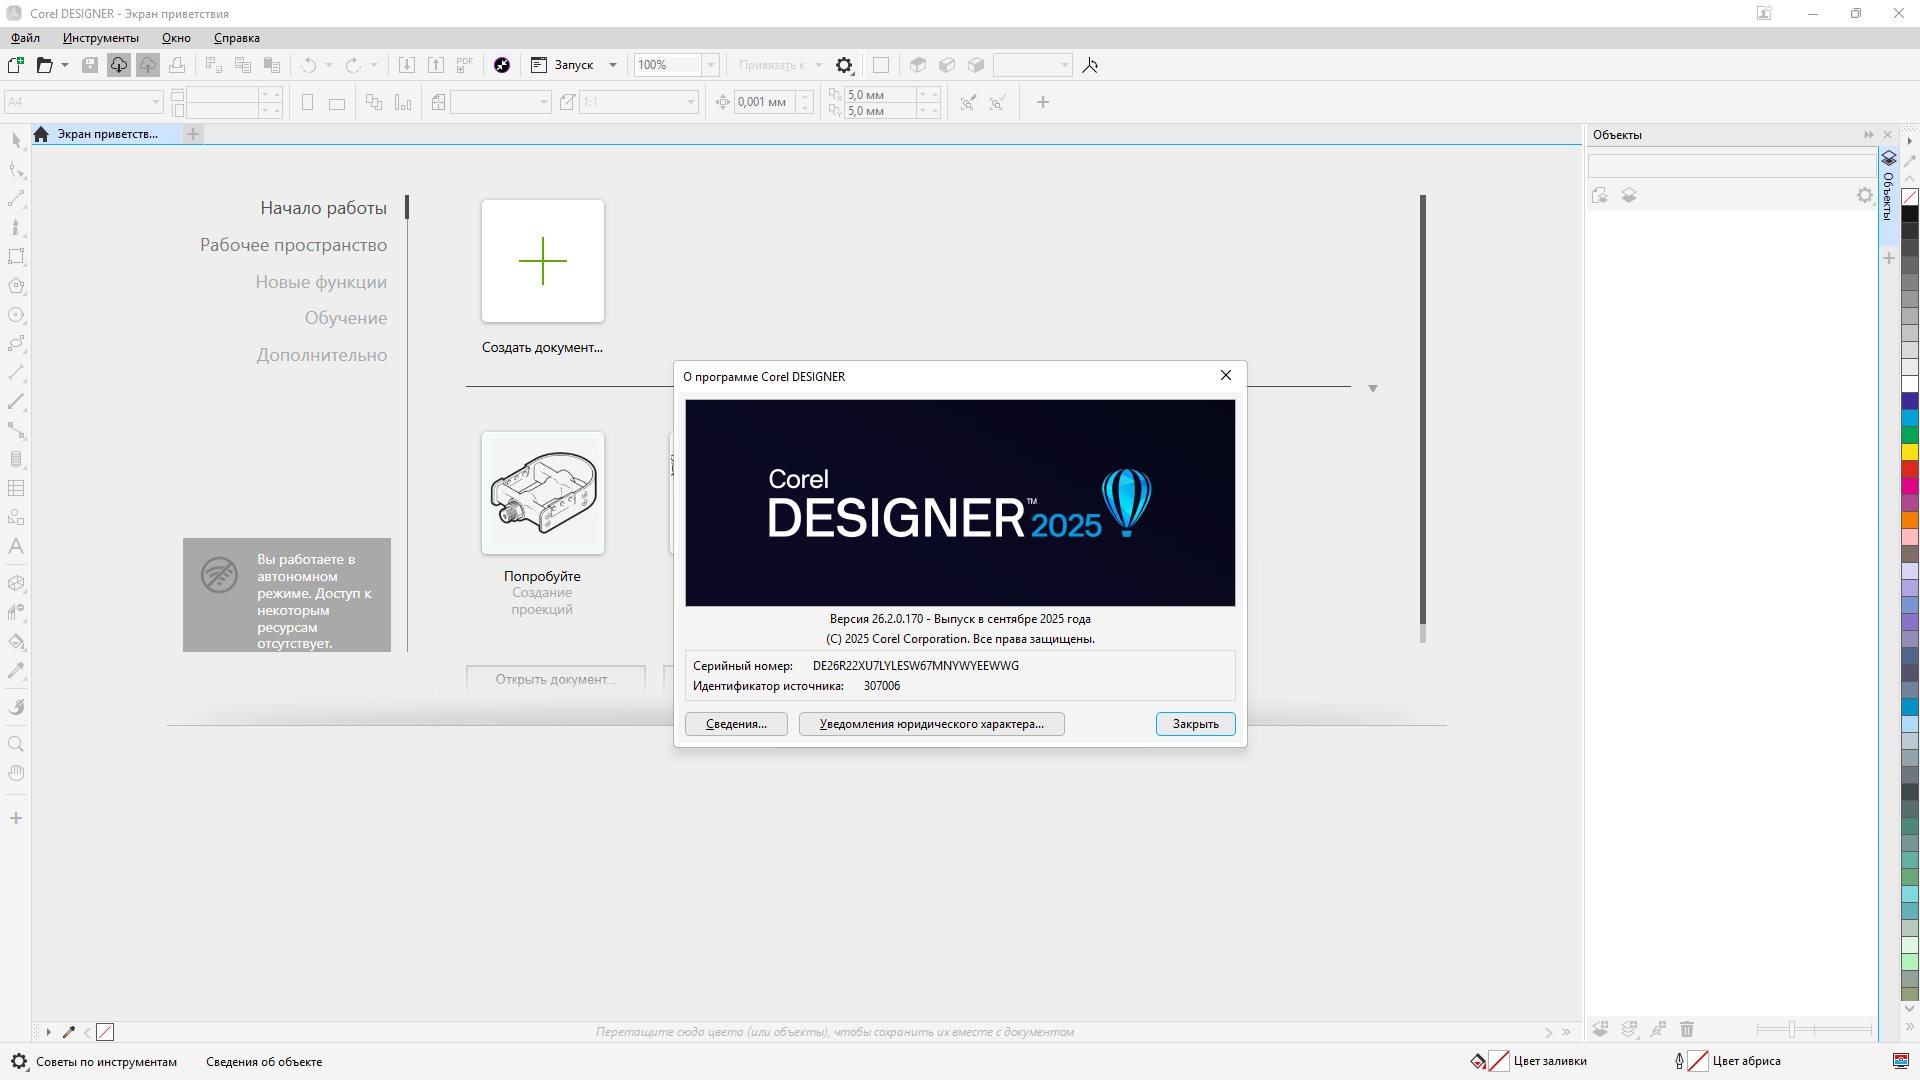Click Tool Hints gear in status bar
Screen dimensions: 1920x1080
[x=19, y=1062]
